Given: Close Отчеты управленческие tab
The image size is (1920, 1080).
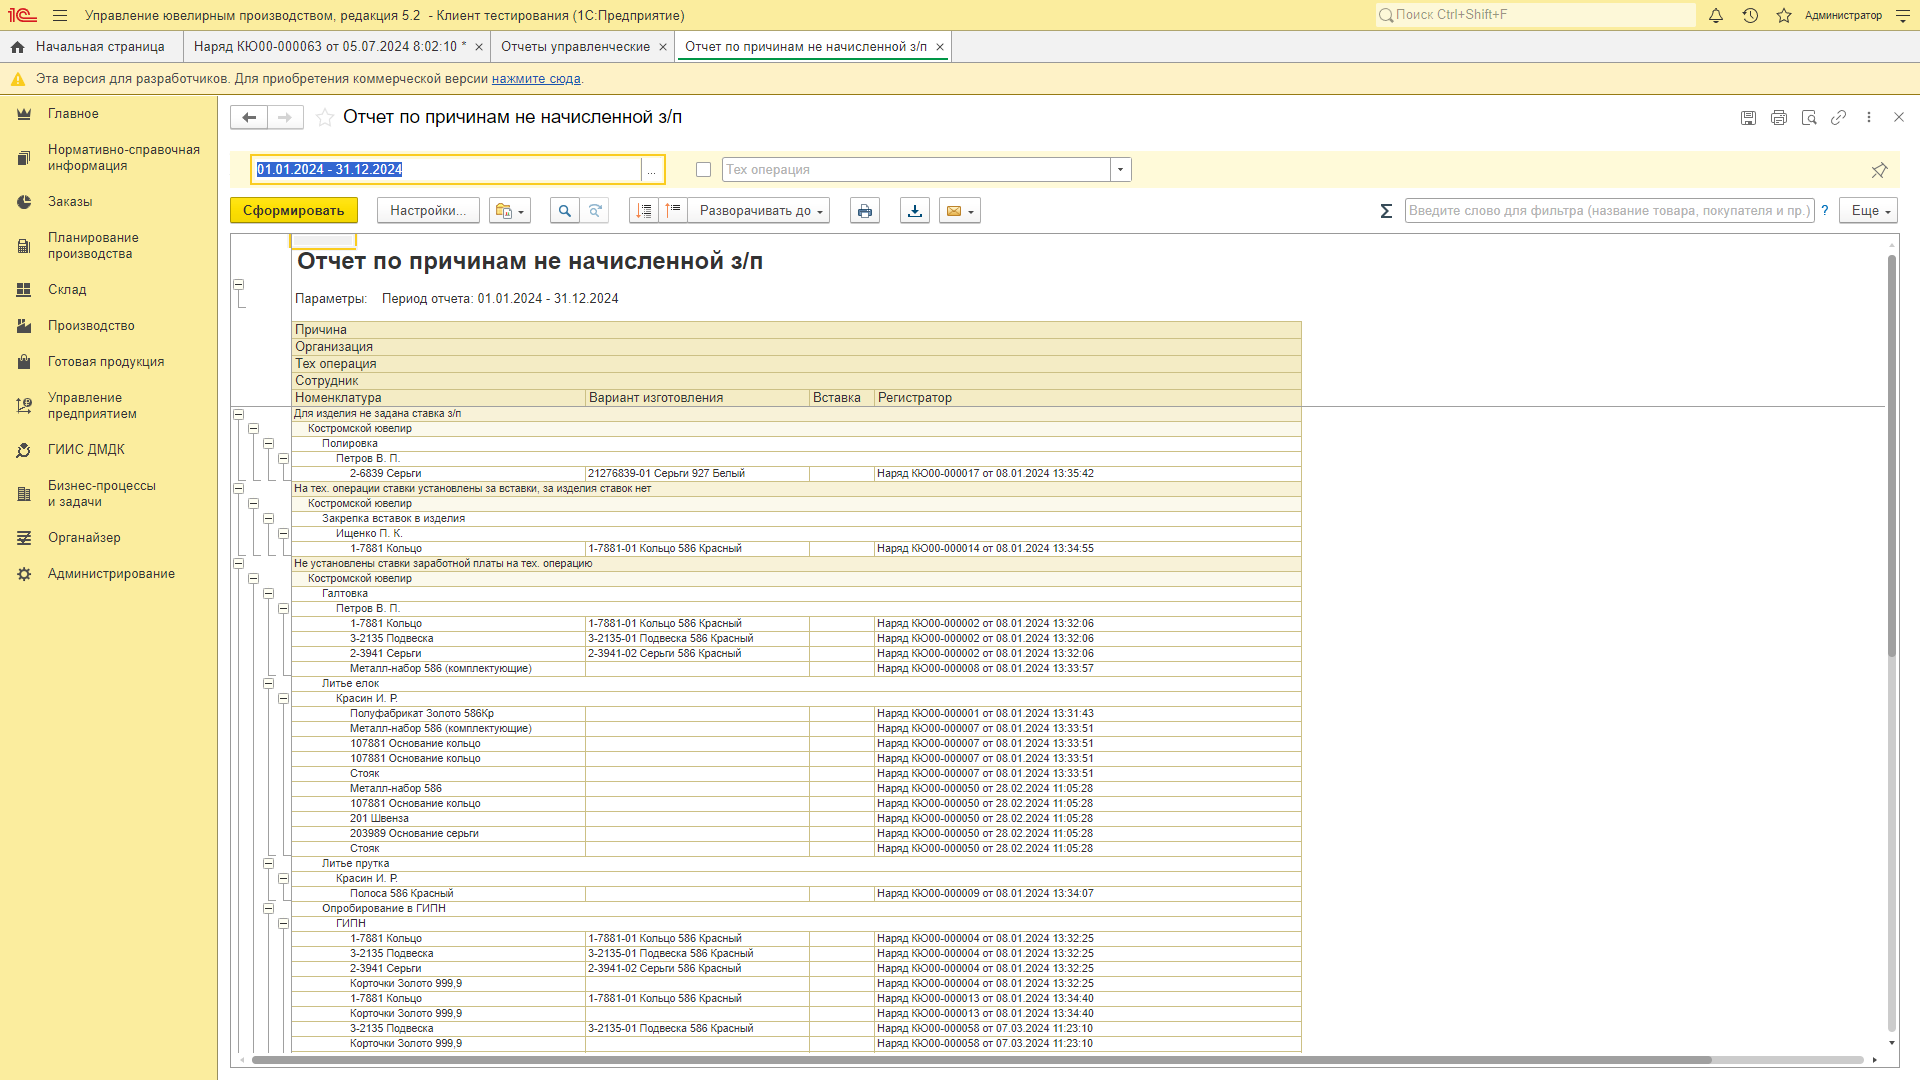Looking at the screenshot, I should 663,47.
